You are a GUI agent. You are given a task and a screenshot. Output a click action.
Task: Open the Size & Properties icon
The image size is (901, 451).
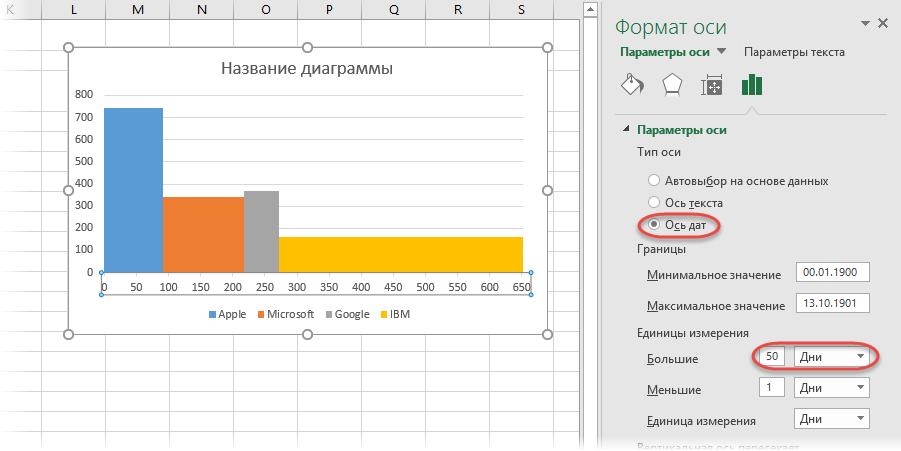[x=711, y=85]
